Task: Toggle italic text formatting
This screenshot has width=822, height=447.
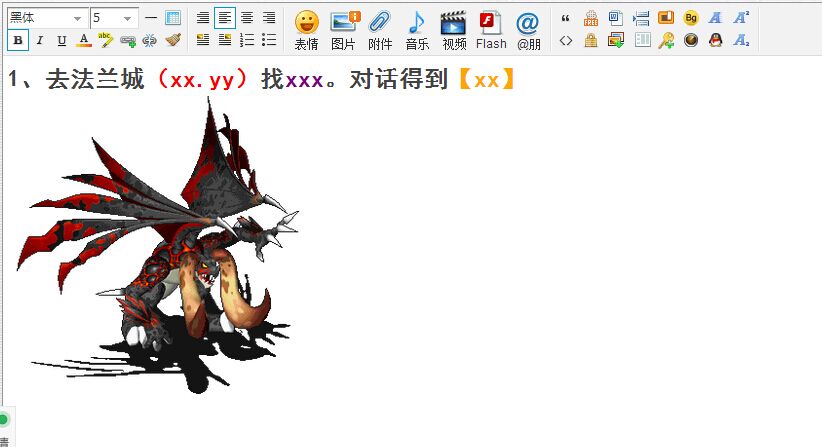Action: [40, 41]
